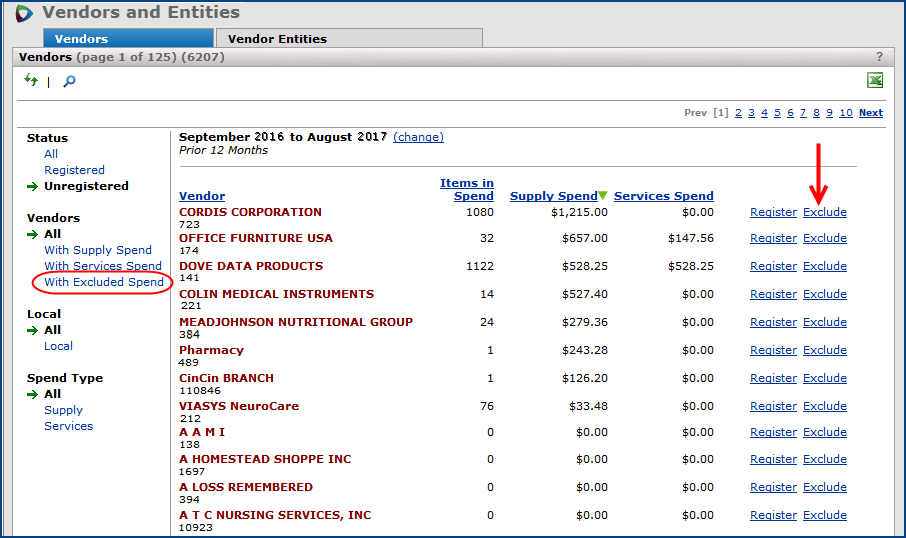The width and height of the screenshot is (906, 538).
Task: Export the vendor list to Excel
Action: tap(875, 81)
